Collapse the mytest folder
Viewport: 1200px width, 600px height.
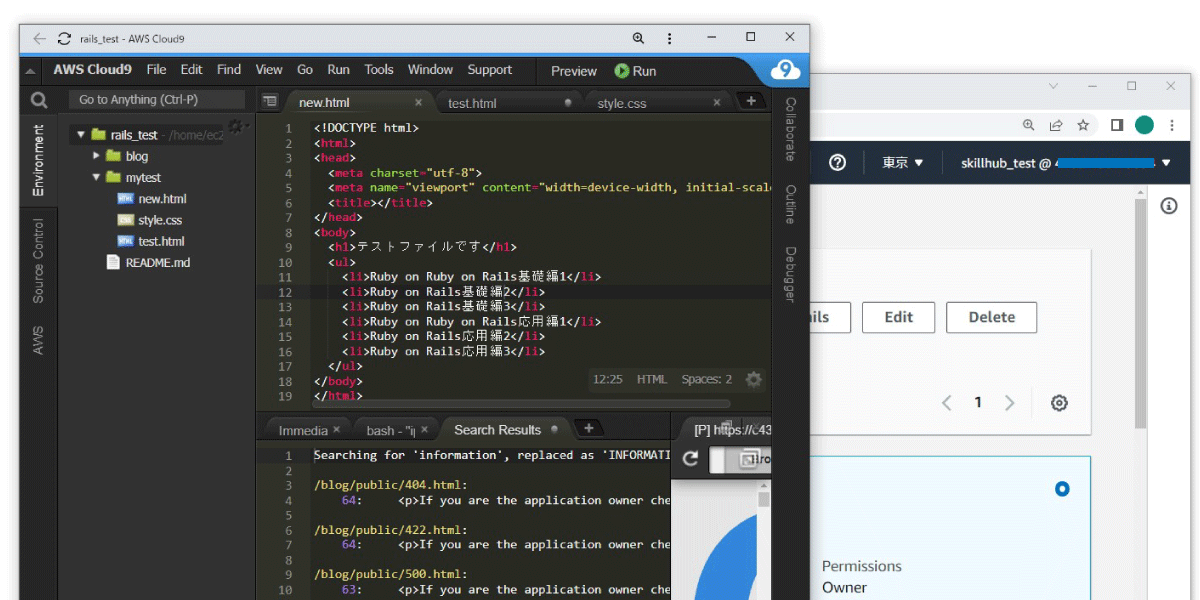[97, 177]
